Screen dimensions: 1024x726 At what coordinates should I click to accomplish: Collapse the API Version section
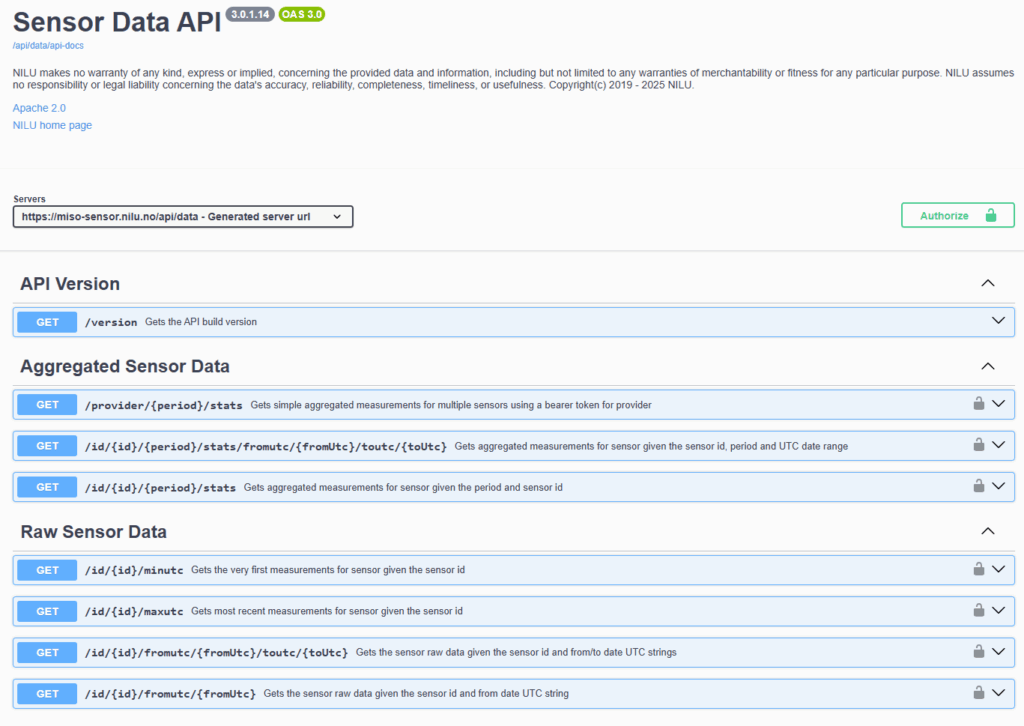tap(988, 284)
